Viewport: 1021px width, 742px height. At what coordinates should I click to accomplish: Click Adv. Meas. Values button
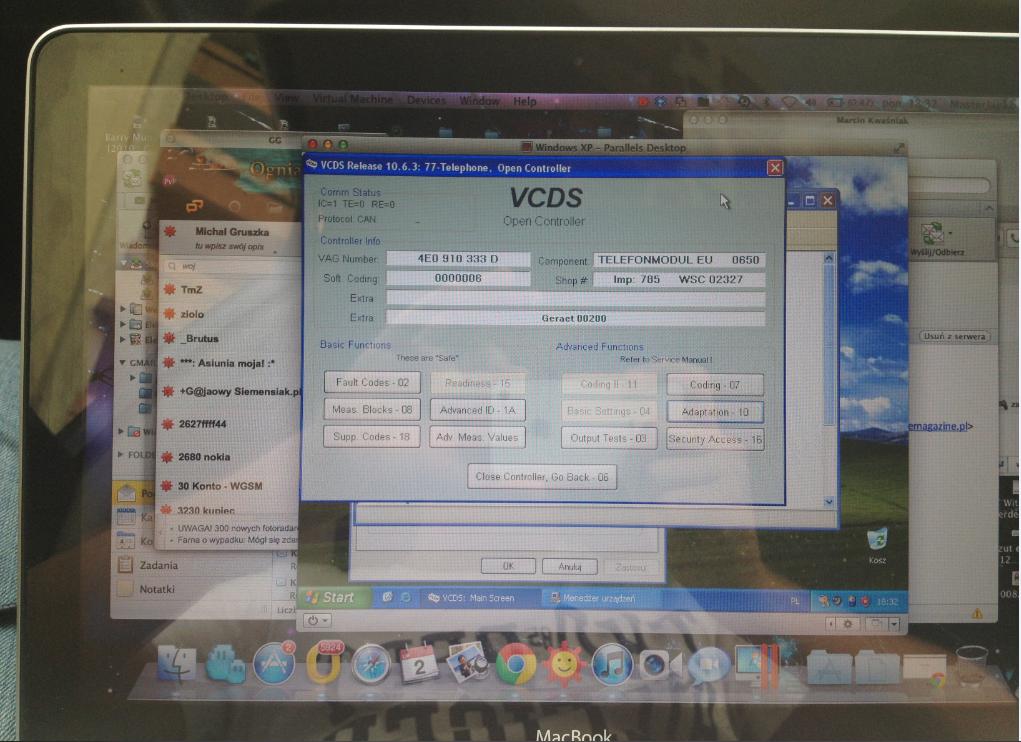[477, 437]
